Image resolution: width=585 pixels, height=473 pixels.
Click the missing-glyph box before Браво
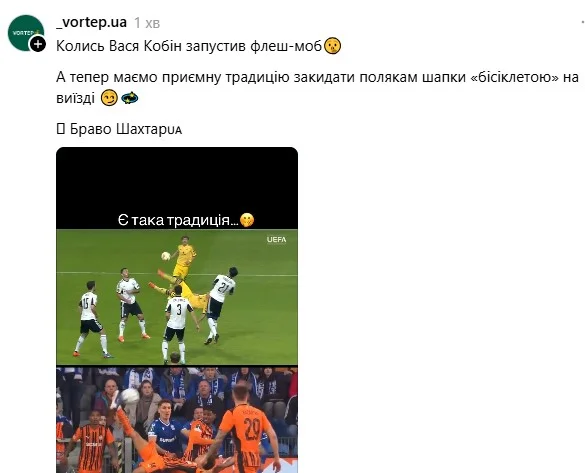coord(60,129)
